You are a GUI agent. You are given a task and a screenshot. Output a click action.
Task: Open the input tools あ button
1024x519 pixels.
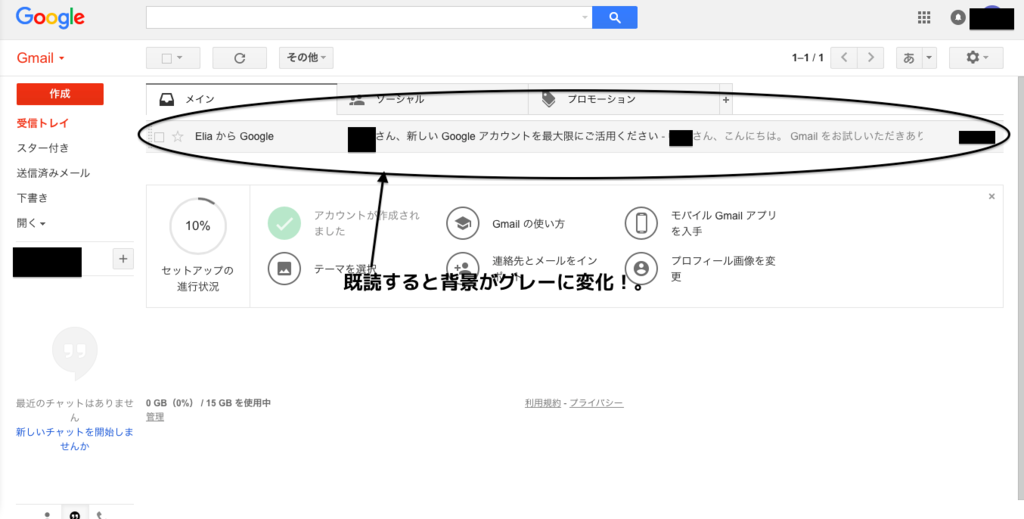pyautogui.click(x=908, y=58)
